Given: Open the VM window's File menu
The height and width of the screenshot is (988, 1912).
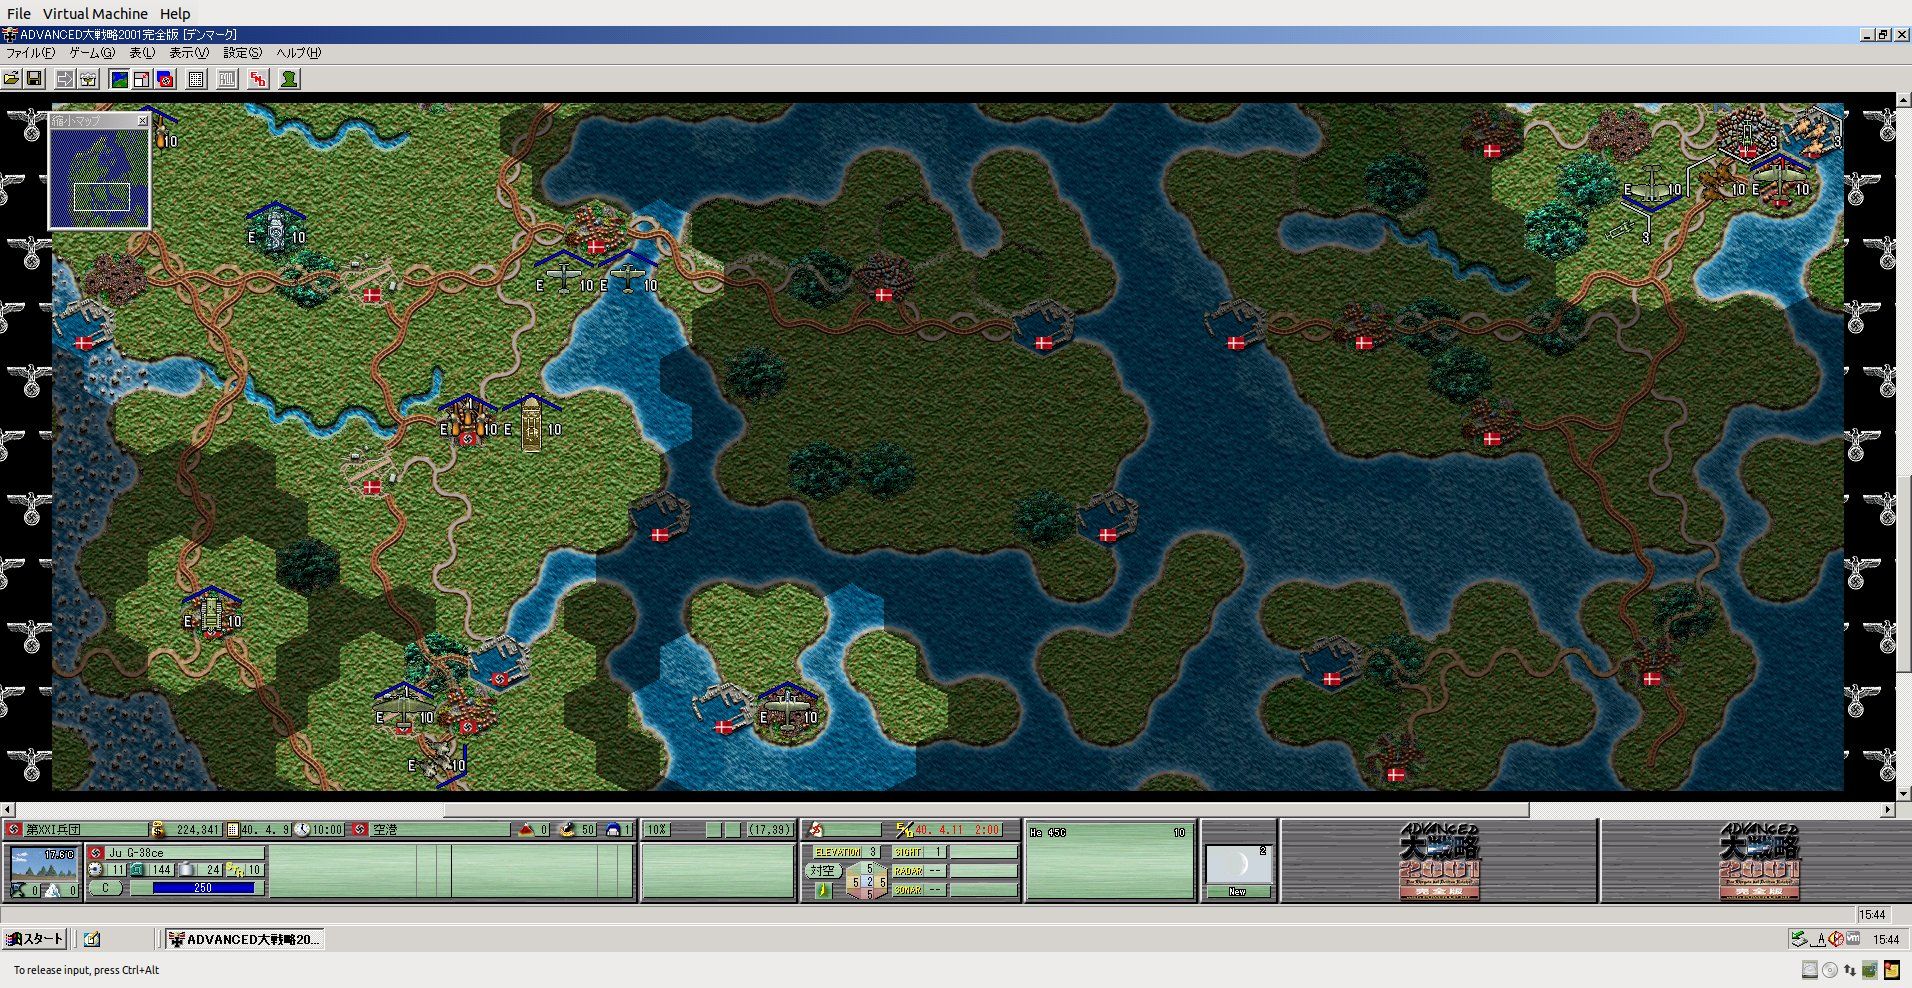Looking at the screenshot, I should coord(19,14).
